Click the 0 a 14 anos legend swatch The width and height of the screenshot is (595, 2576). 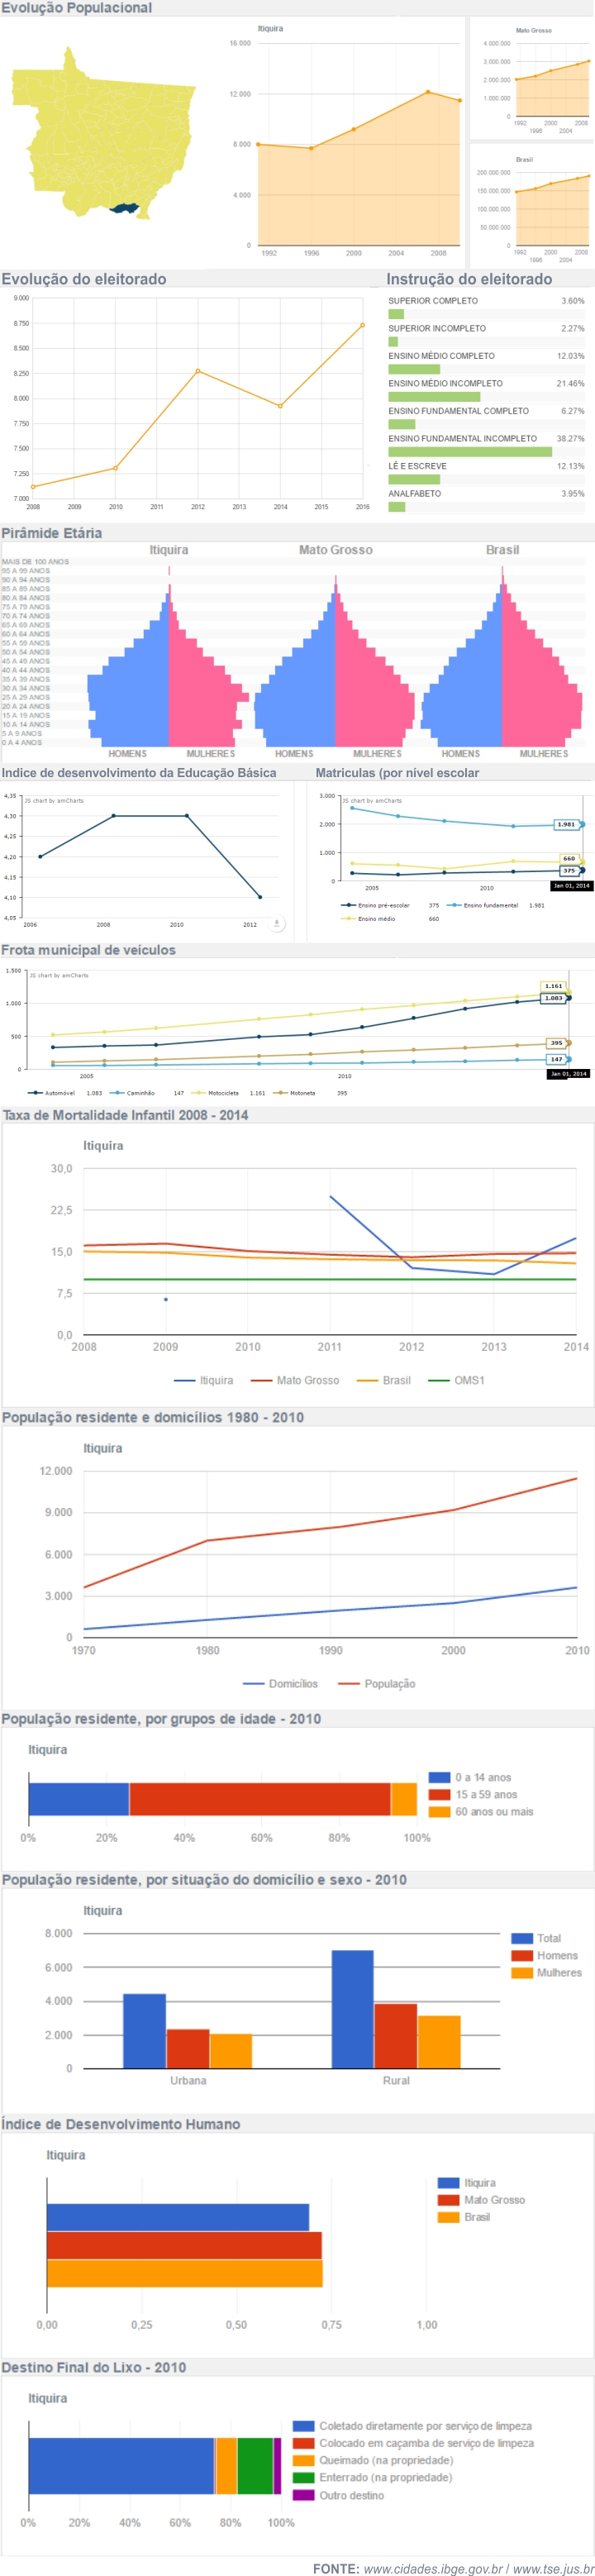click(x=439, y=1778)
